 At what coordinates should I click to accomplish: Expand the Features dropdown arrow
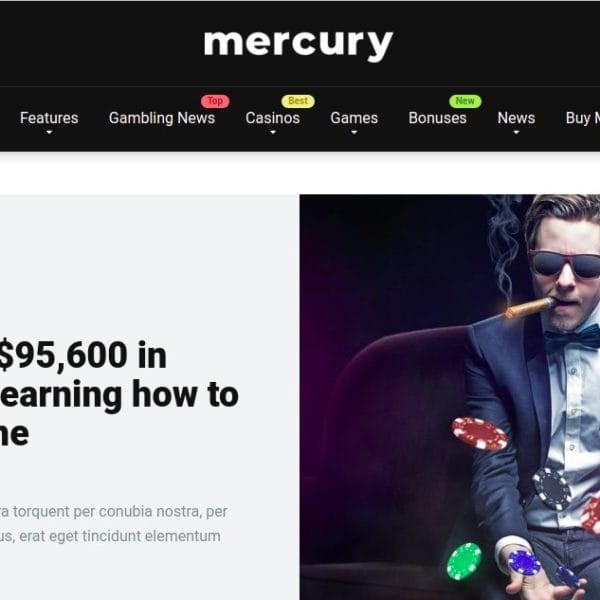tap(49, 132)
